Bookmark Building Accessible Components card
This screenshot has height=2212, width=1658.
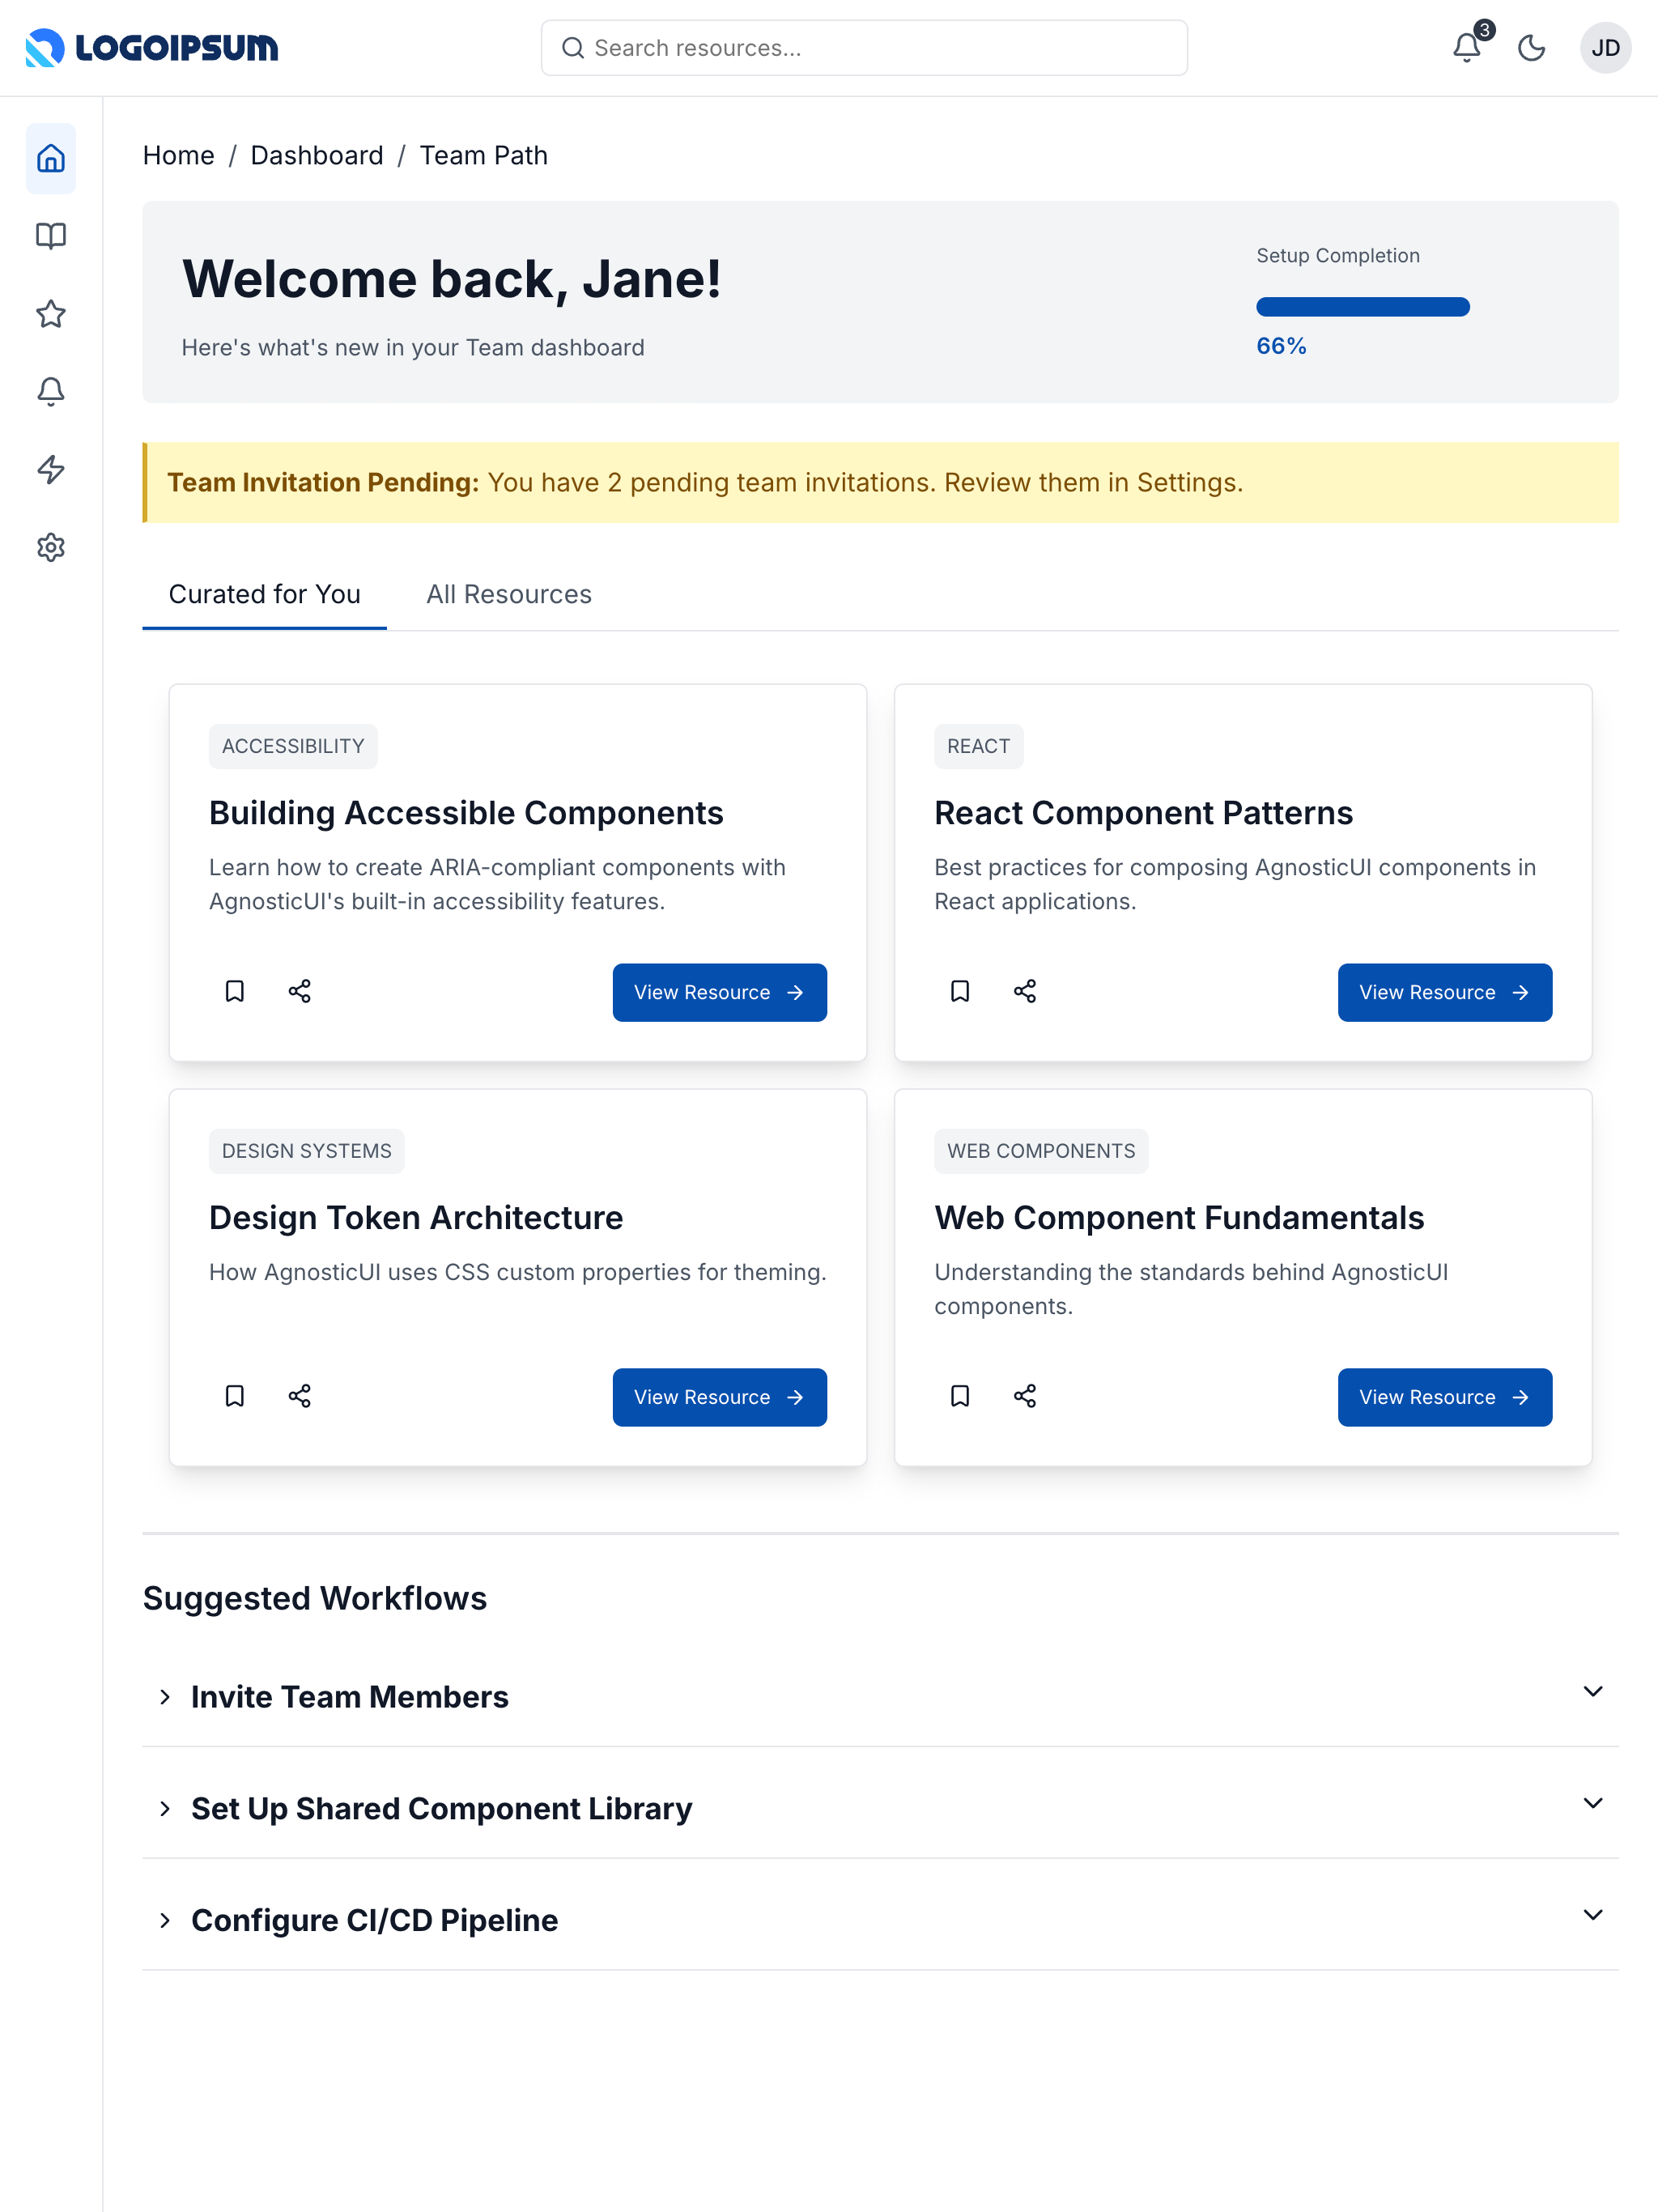point(235,991)
